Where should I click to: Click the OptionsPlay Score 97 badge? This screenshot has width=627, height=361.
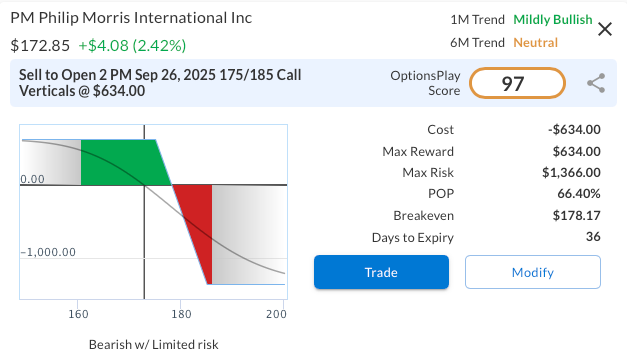(517, 83)
